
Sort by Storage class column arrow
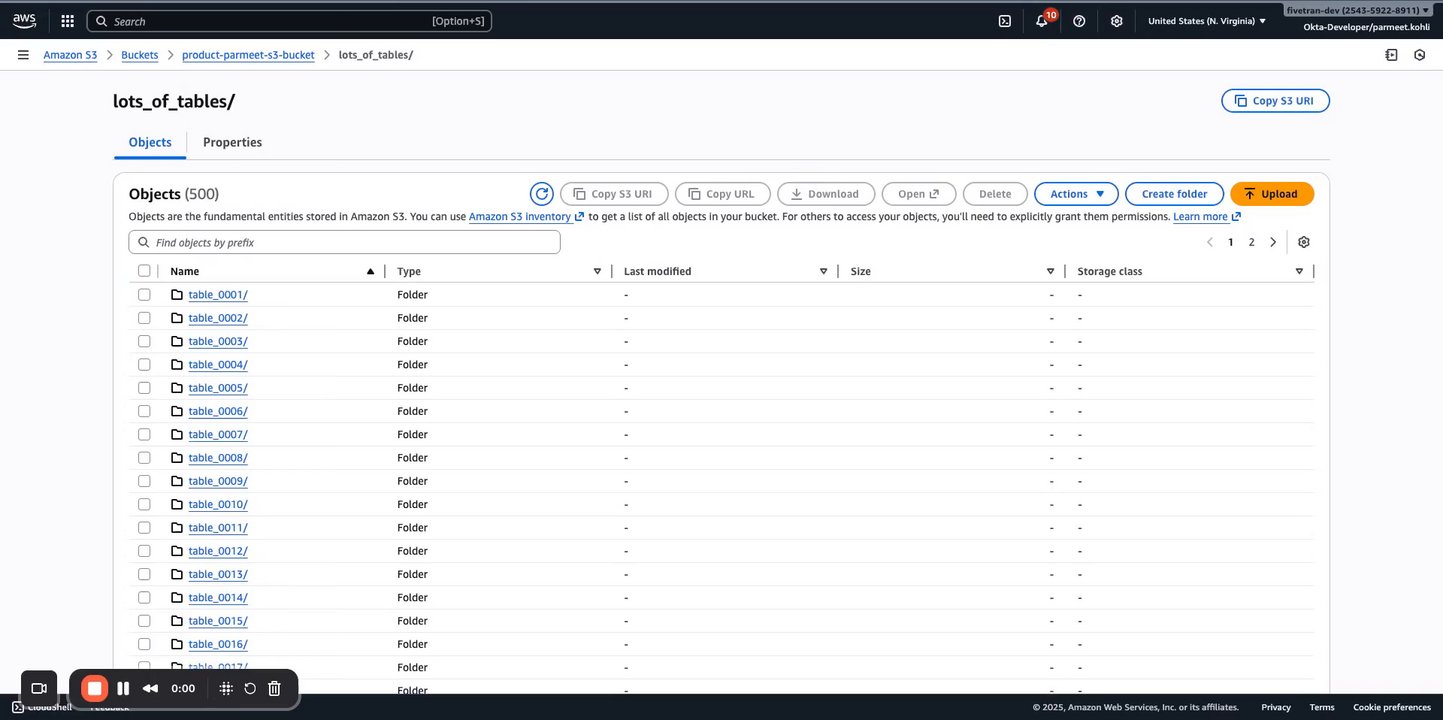[1299, 271]
